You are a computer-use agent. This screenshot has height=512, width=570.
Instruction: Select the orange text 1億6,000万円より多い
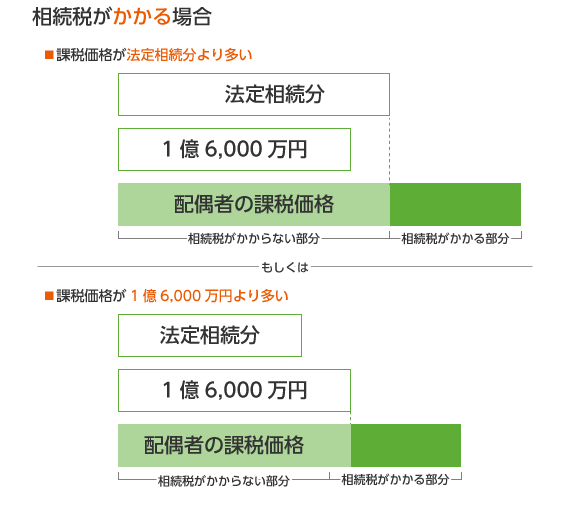[209, 296]
